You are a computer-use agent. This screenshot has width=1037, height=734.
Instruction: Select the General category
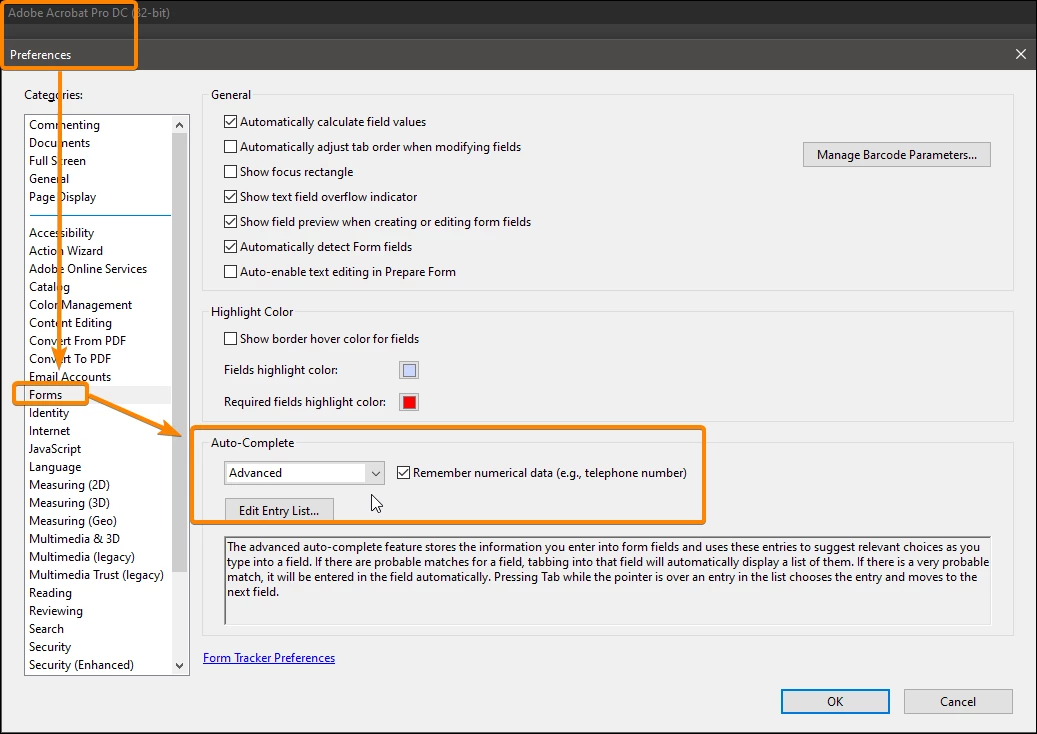tap(49, 179)
